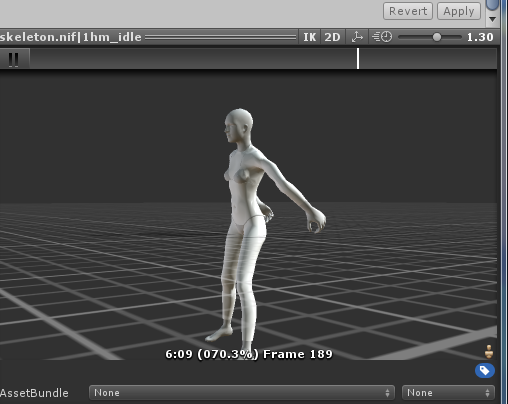This screenshot has height=404, width=508.
Task: Select the 1.30 speed value
Action: 480,37
